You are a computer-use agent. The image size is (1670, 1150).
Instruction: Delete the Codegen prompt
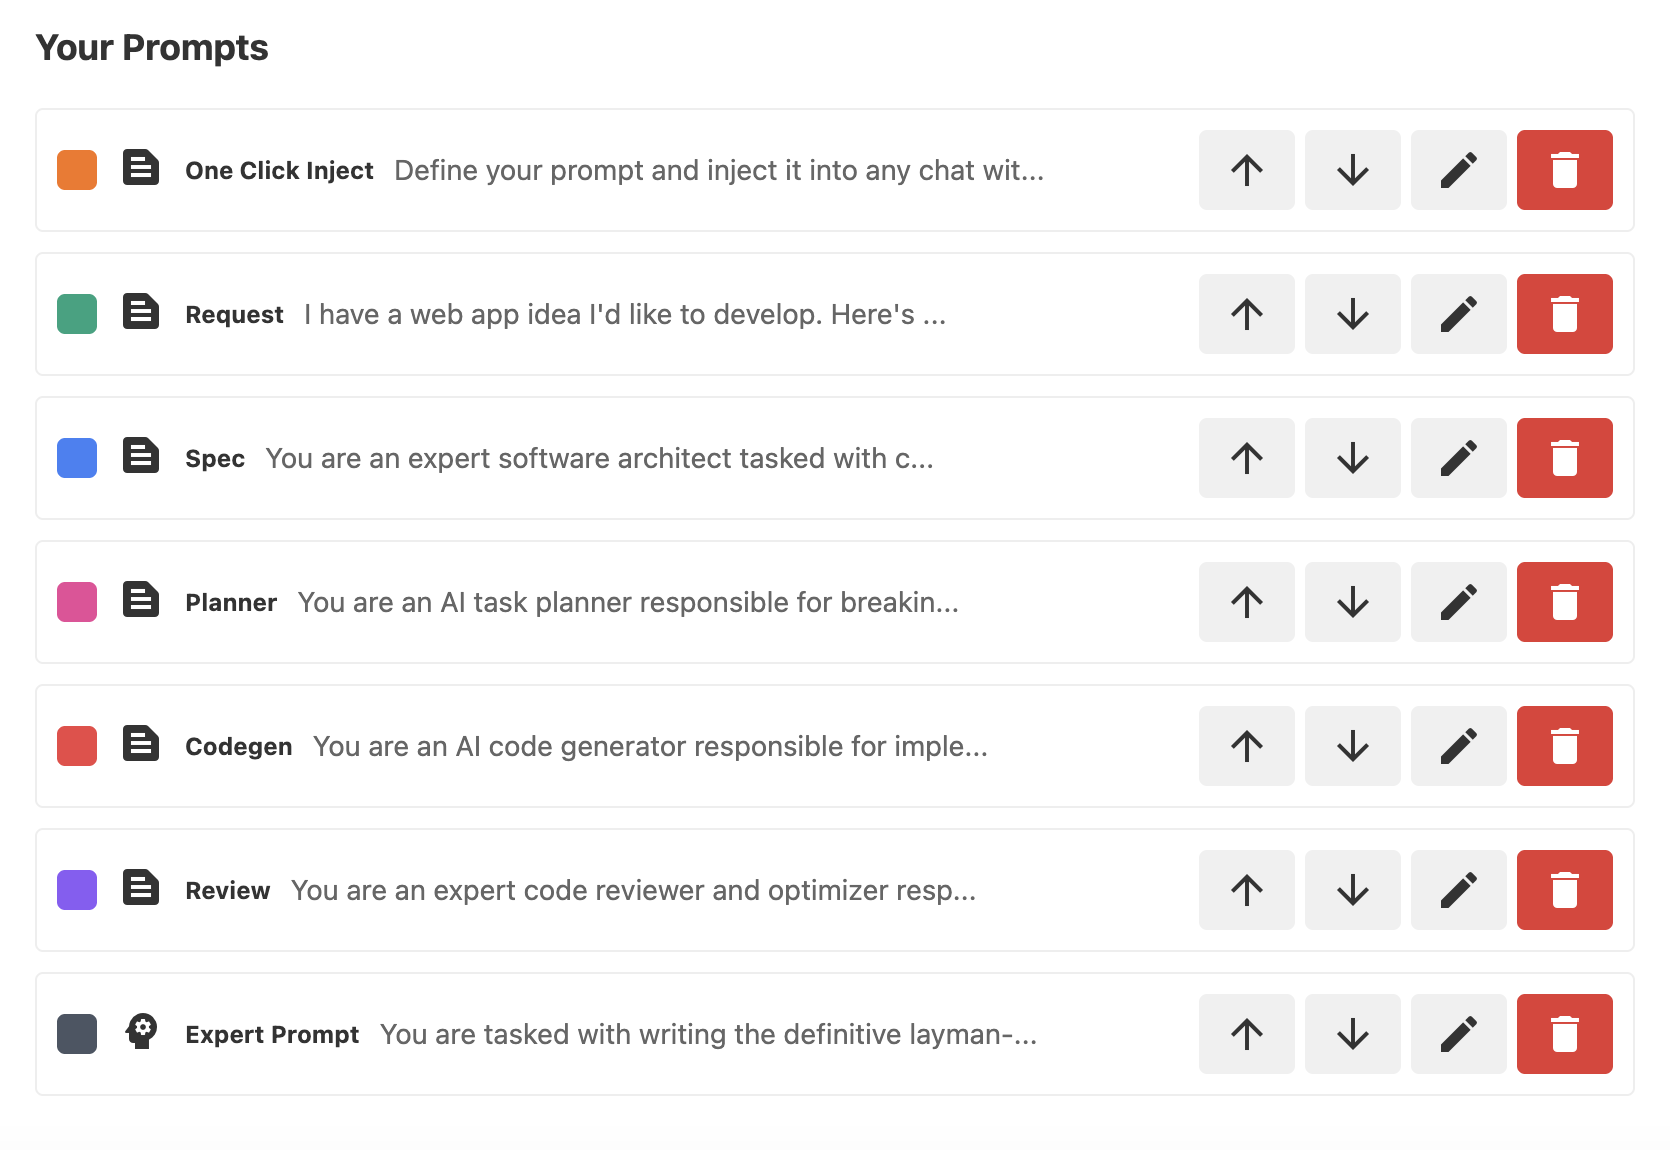click(1564, 746)
